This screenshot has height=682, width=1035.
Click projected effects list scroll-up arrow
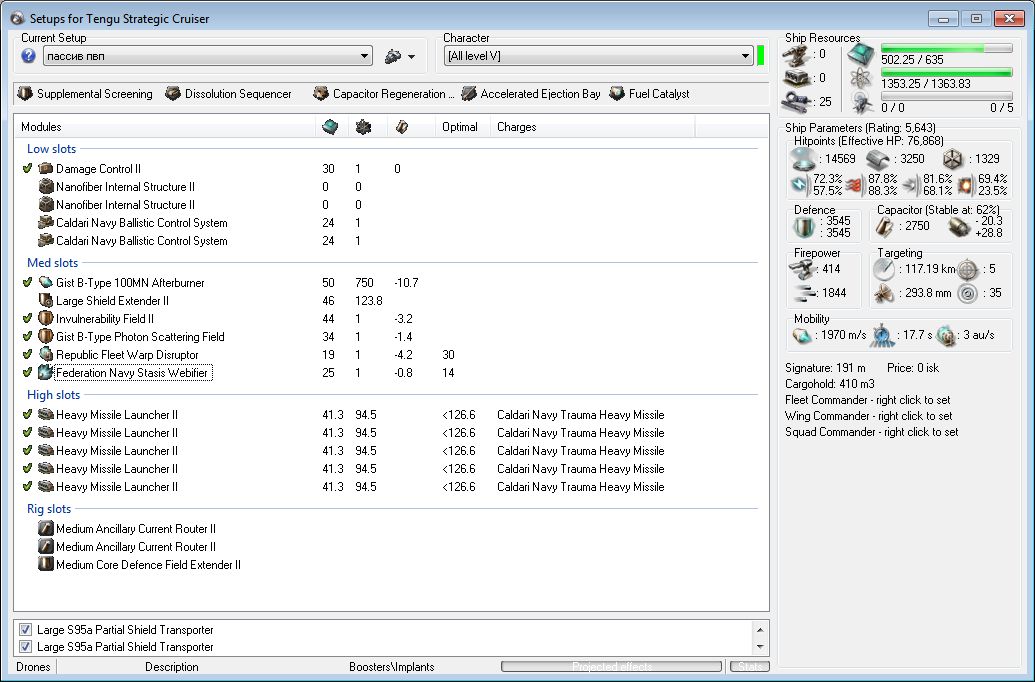760,630
